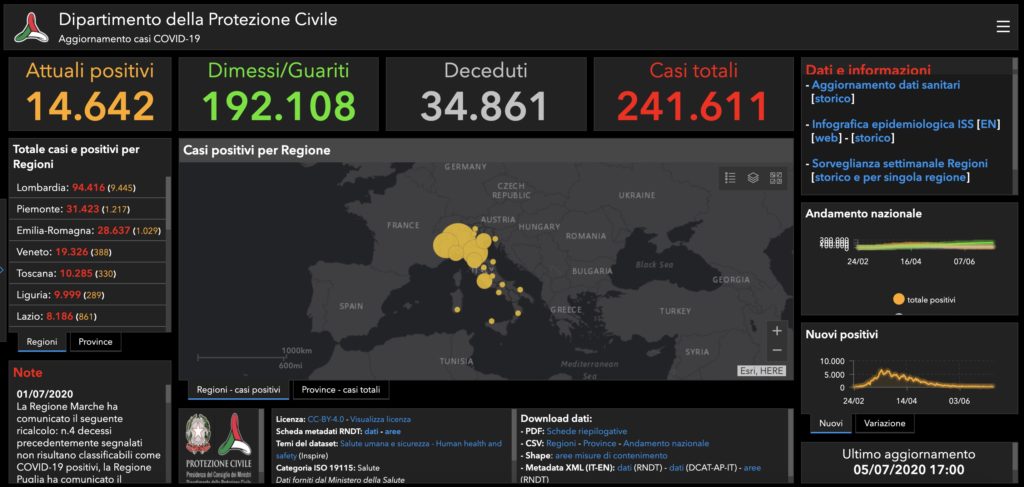Zoom in on the map with plus
Viewport: 1024px width, 487px height.
777,330
